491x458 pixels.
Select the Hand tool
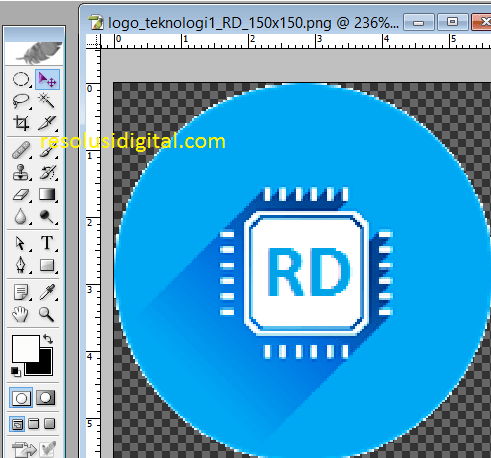pos(21,314)
